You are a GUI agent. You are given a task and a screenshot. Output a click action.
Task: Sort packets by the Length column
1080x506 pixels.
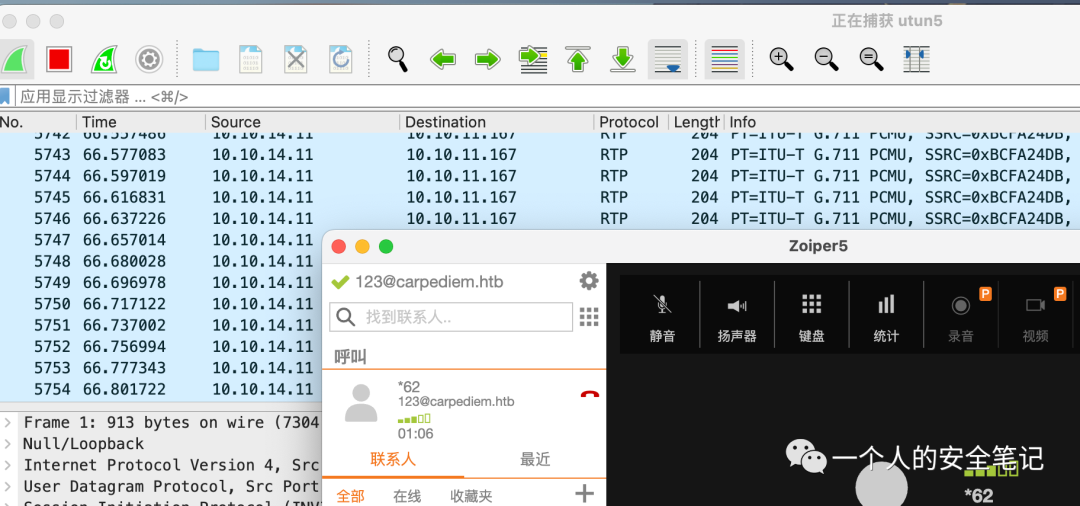click(696, 122)
